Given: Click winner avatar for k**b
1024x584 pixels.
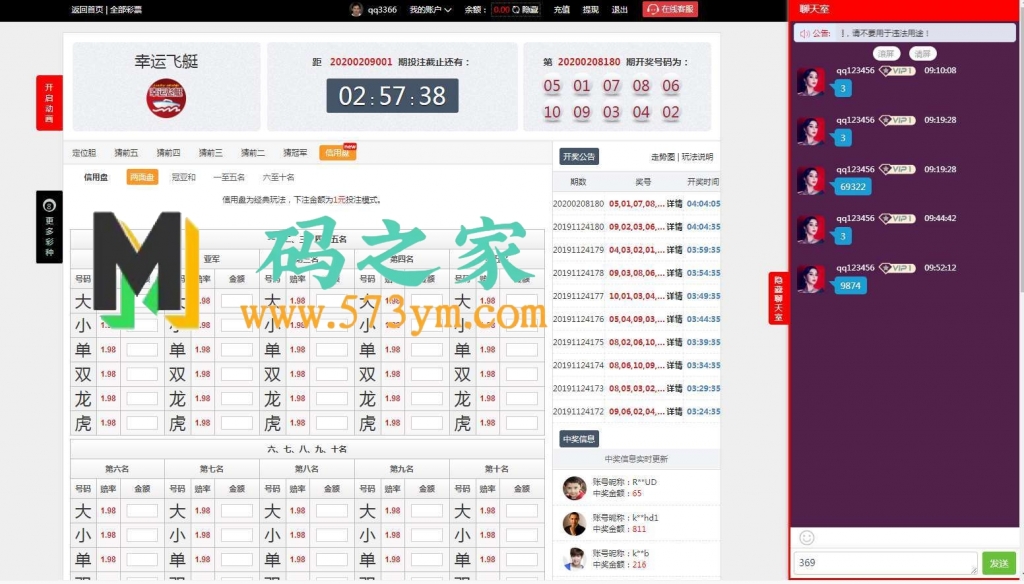Looking at the screenshot, I should pos(575,559).
